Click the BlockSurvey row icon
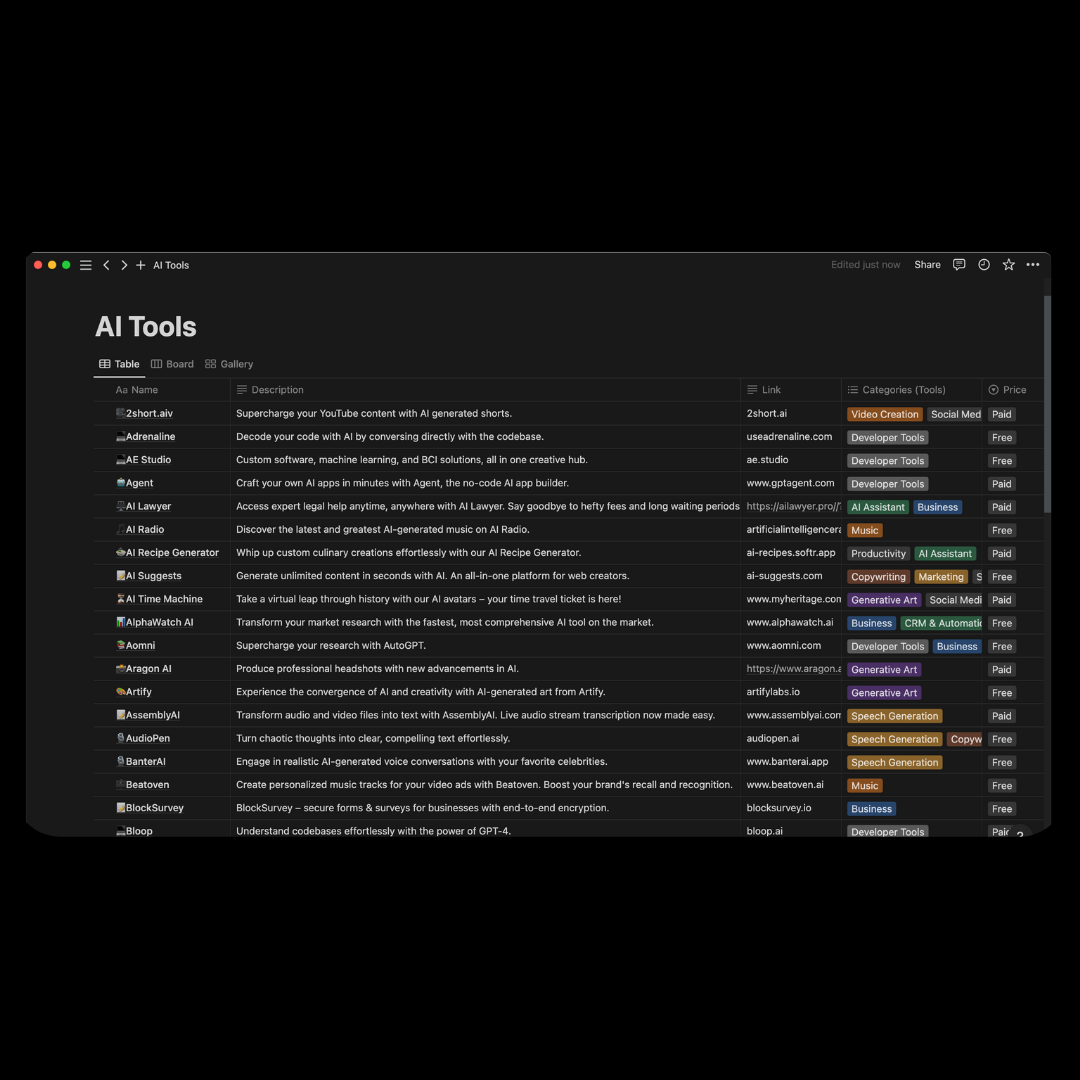The height and width of the screenshot is (1080, 1080). (x=121, y=807)
